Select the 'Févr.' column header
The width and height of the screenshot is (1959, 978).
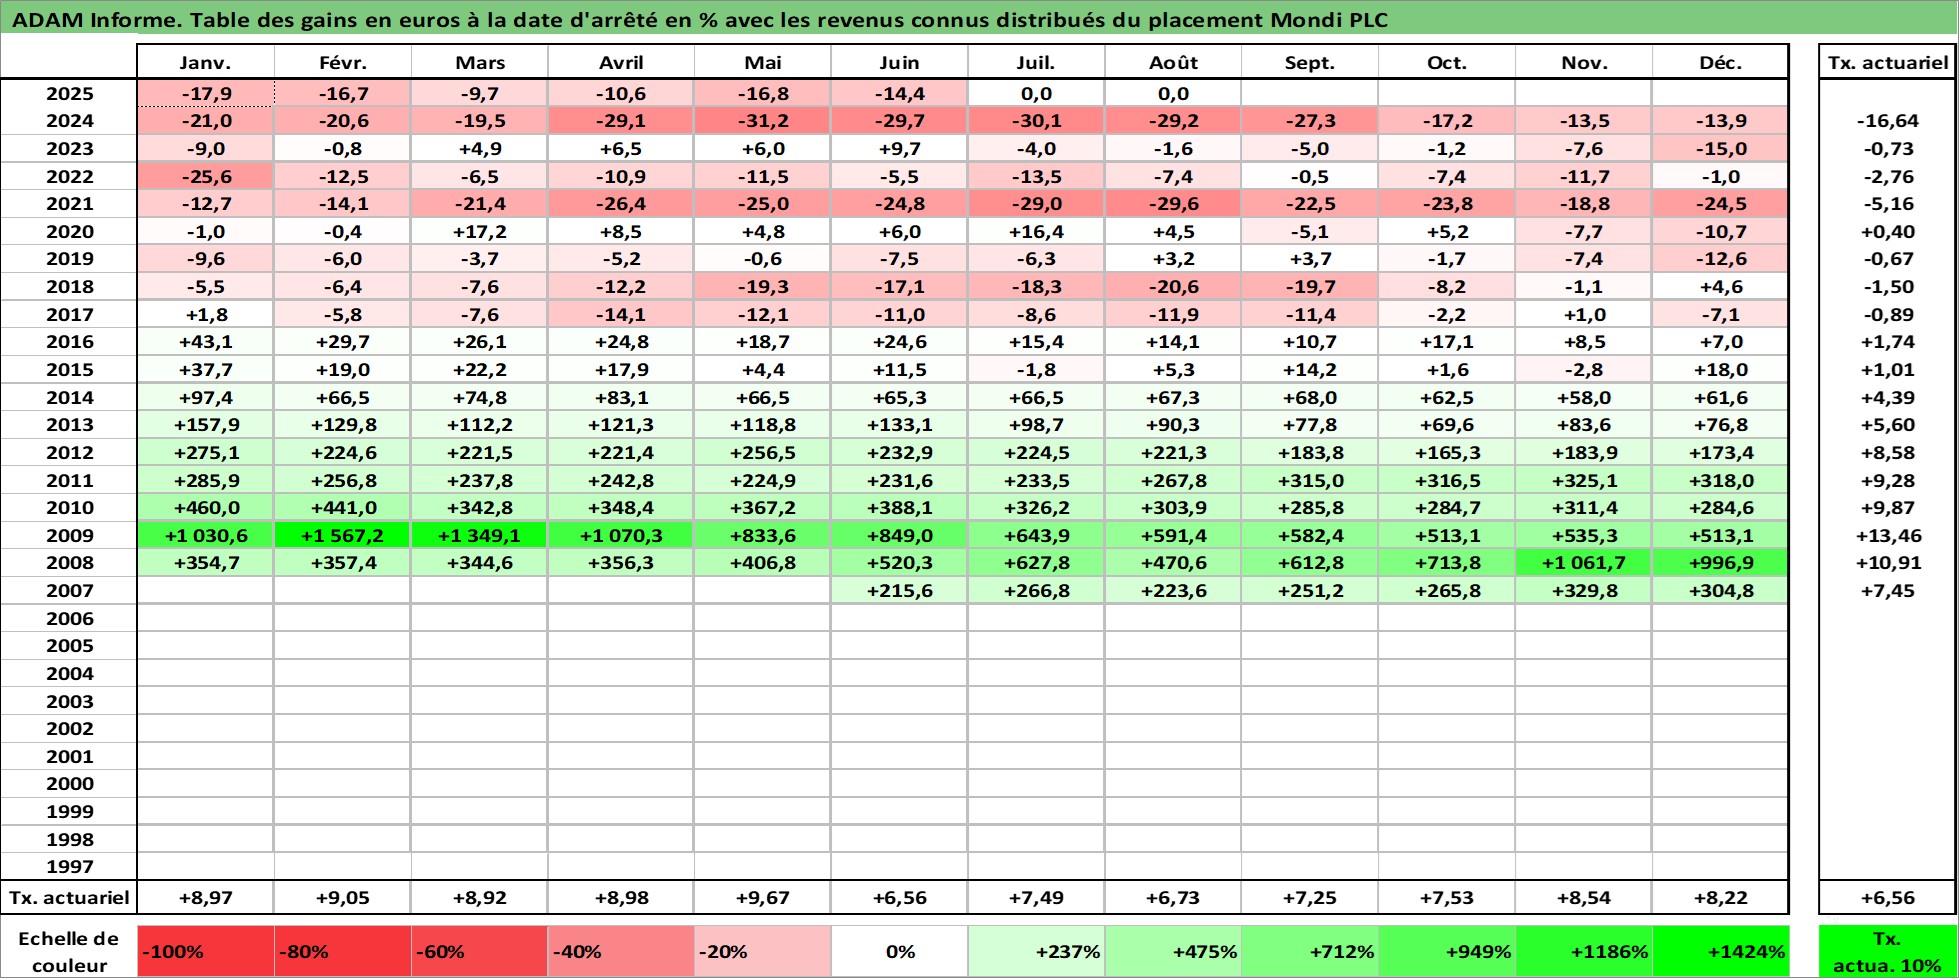click(x=342, y=62)
